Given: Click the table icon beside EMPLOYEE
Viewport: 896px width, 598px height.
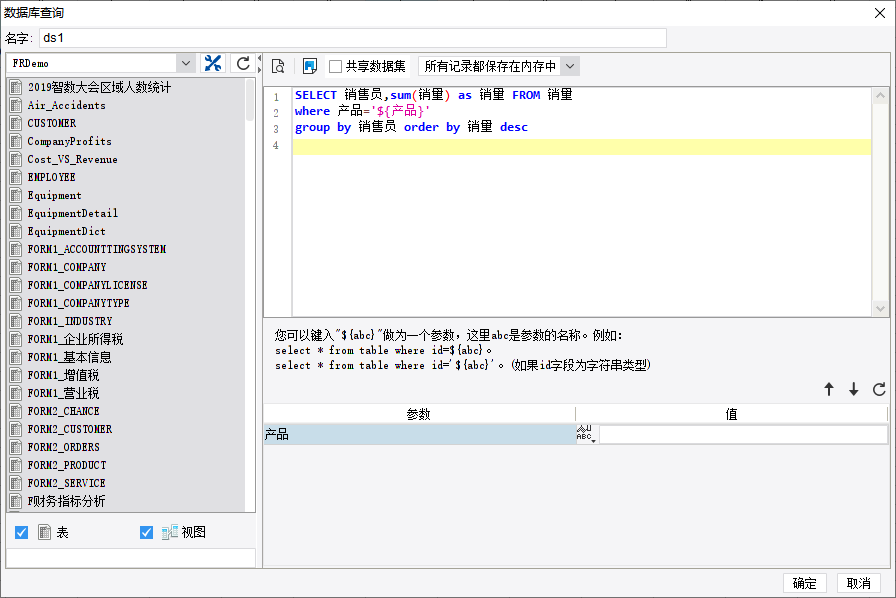Looking at the screenshot, I should [x=16, y=177].
